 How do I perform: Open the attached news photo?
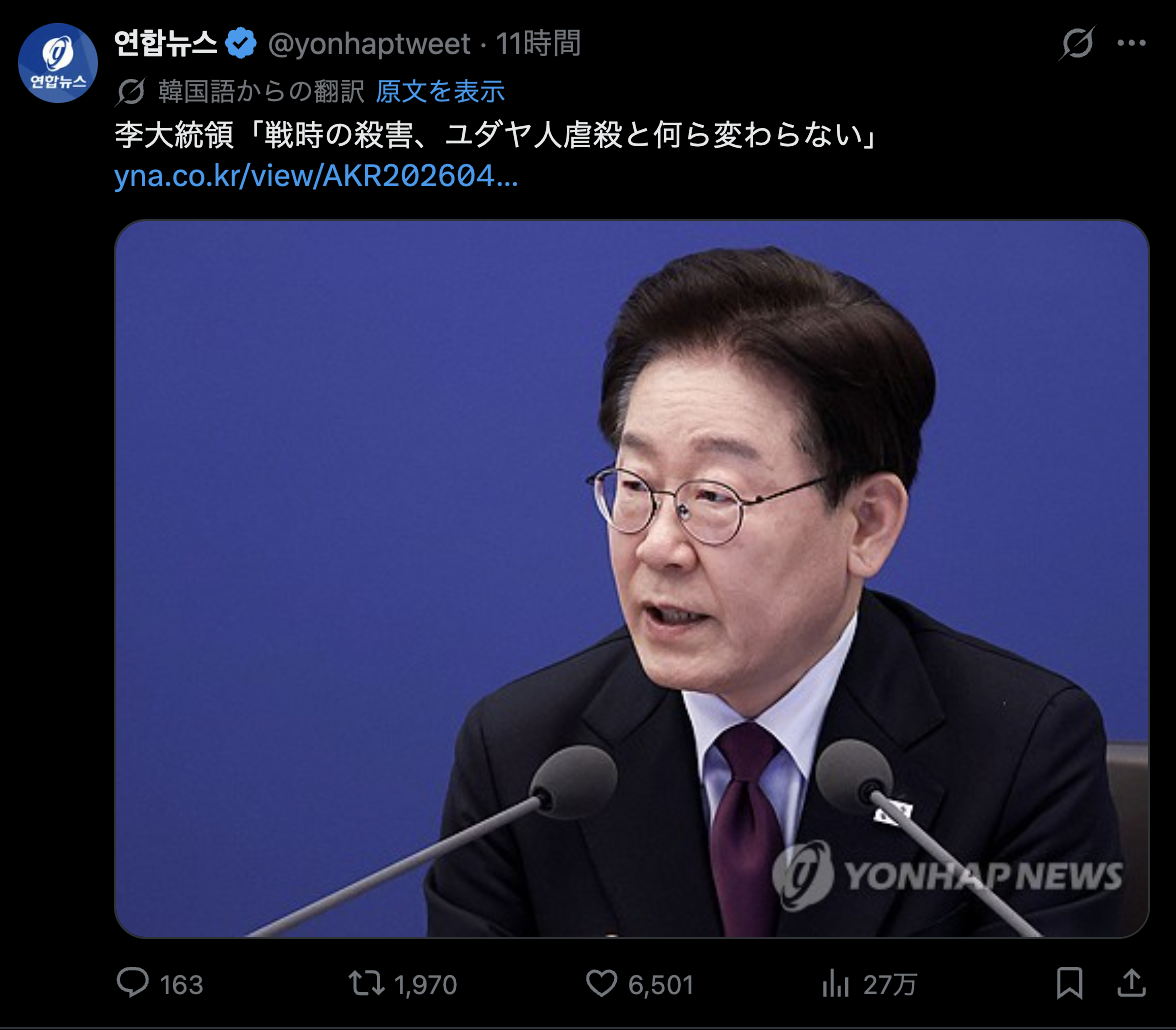pyautogui.click(x=632, y=578)
